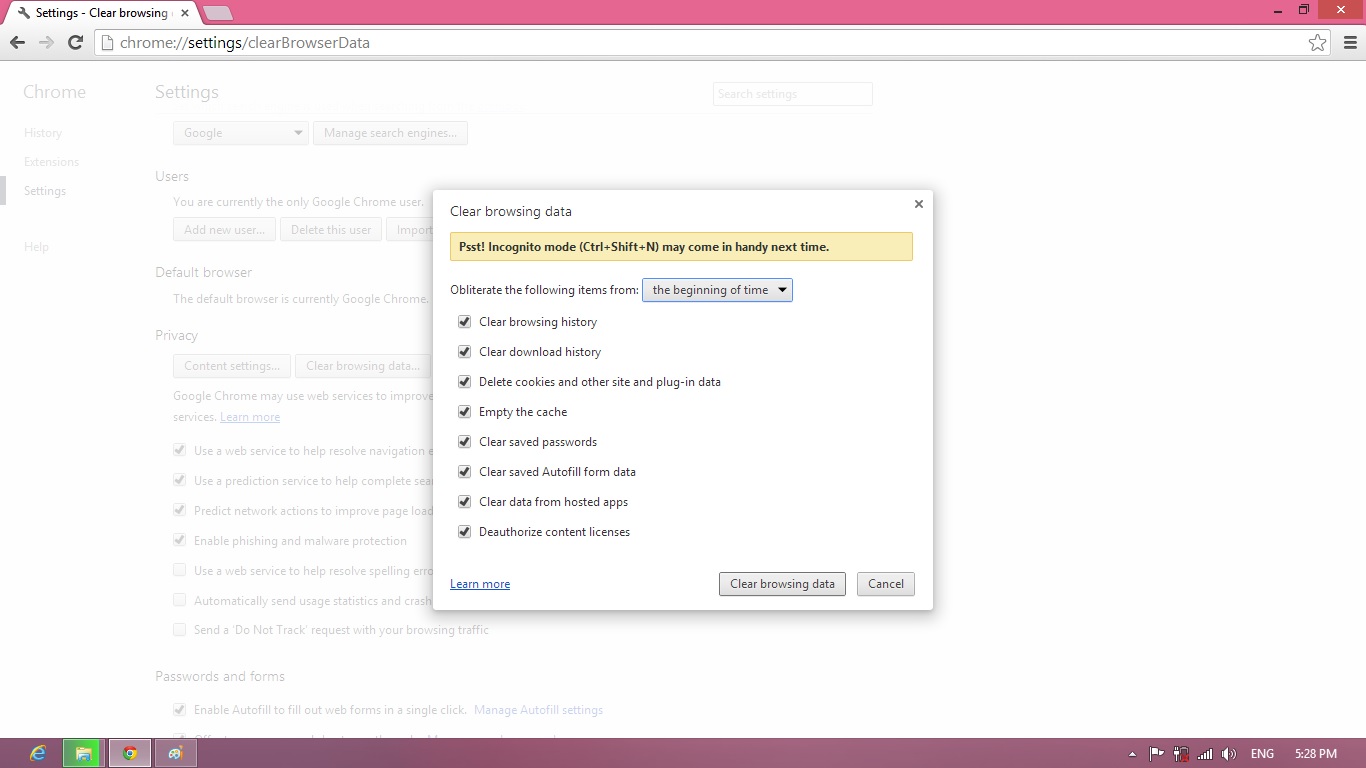Viewport: 1366px width, 768px height.
Task: Uncheck Clear browsing history
Action: (x=464, y=322)
